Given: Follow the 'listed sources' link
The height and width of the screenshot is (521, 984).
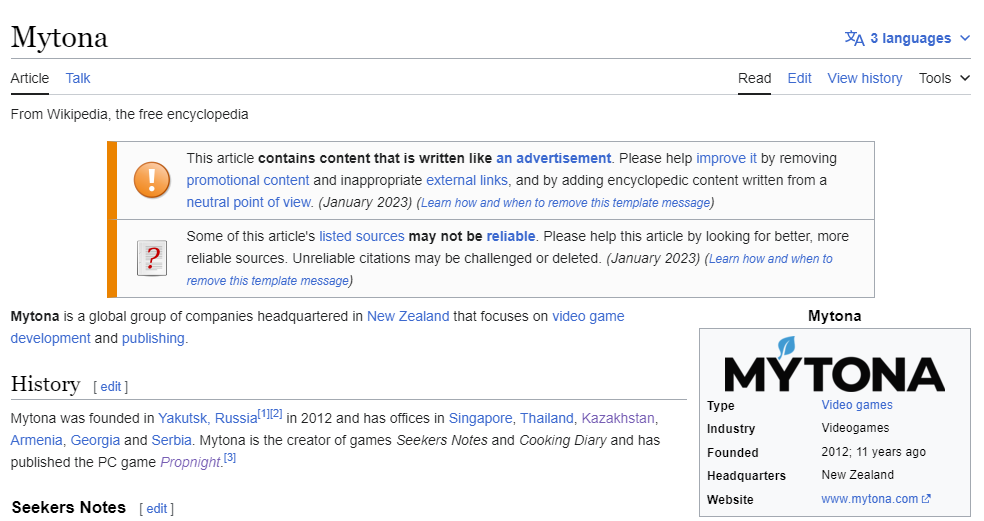Looking at the screenshot, I should (x=361, y=236).
